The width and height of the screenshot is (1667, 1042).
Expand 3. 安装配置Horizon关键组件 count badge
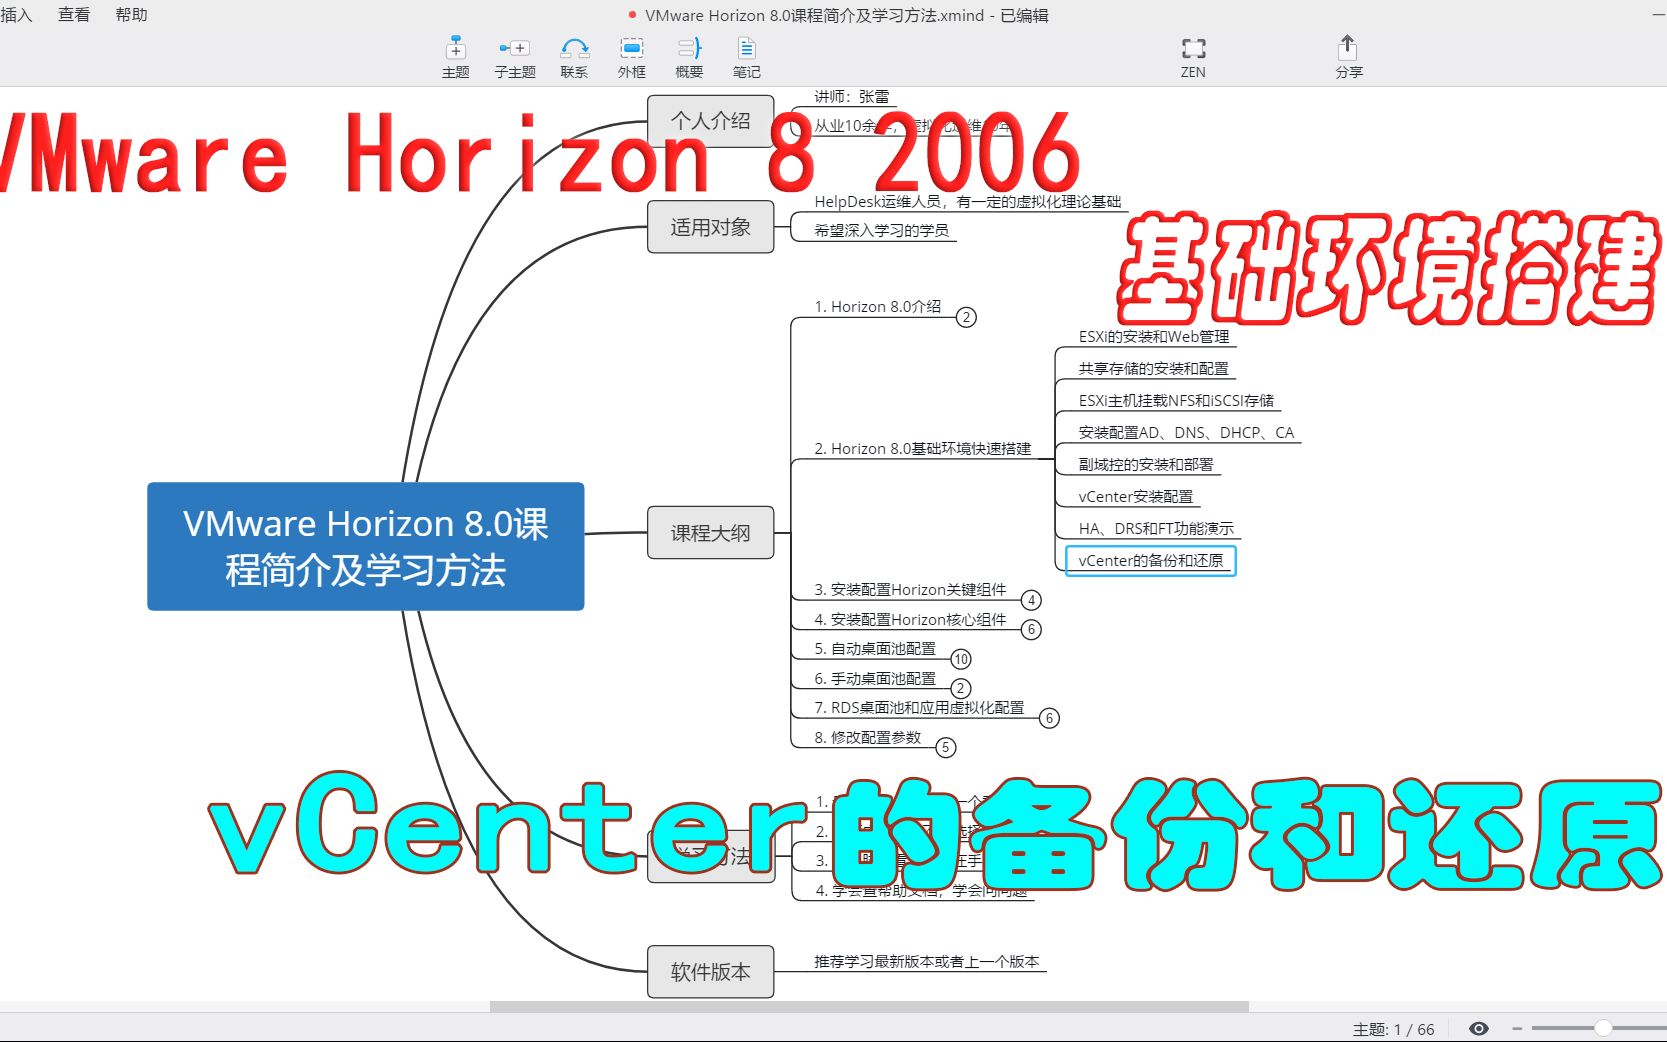pyautogui.click(x=1031, y=600)
